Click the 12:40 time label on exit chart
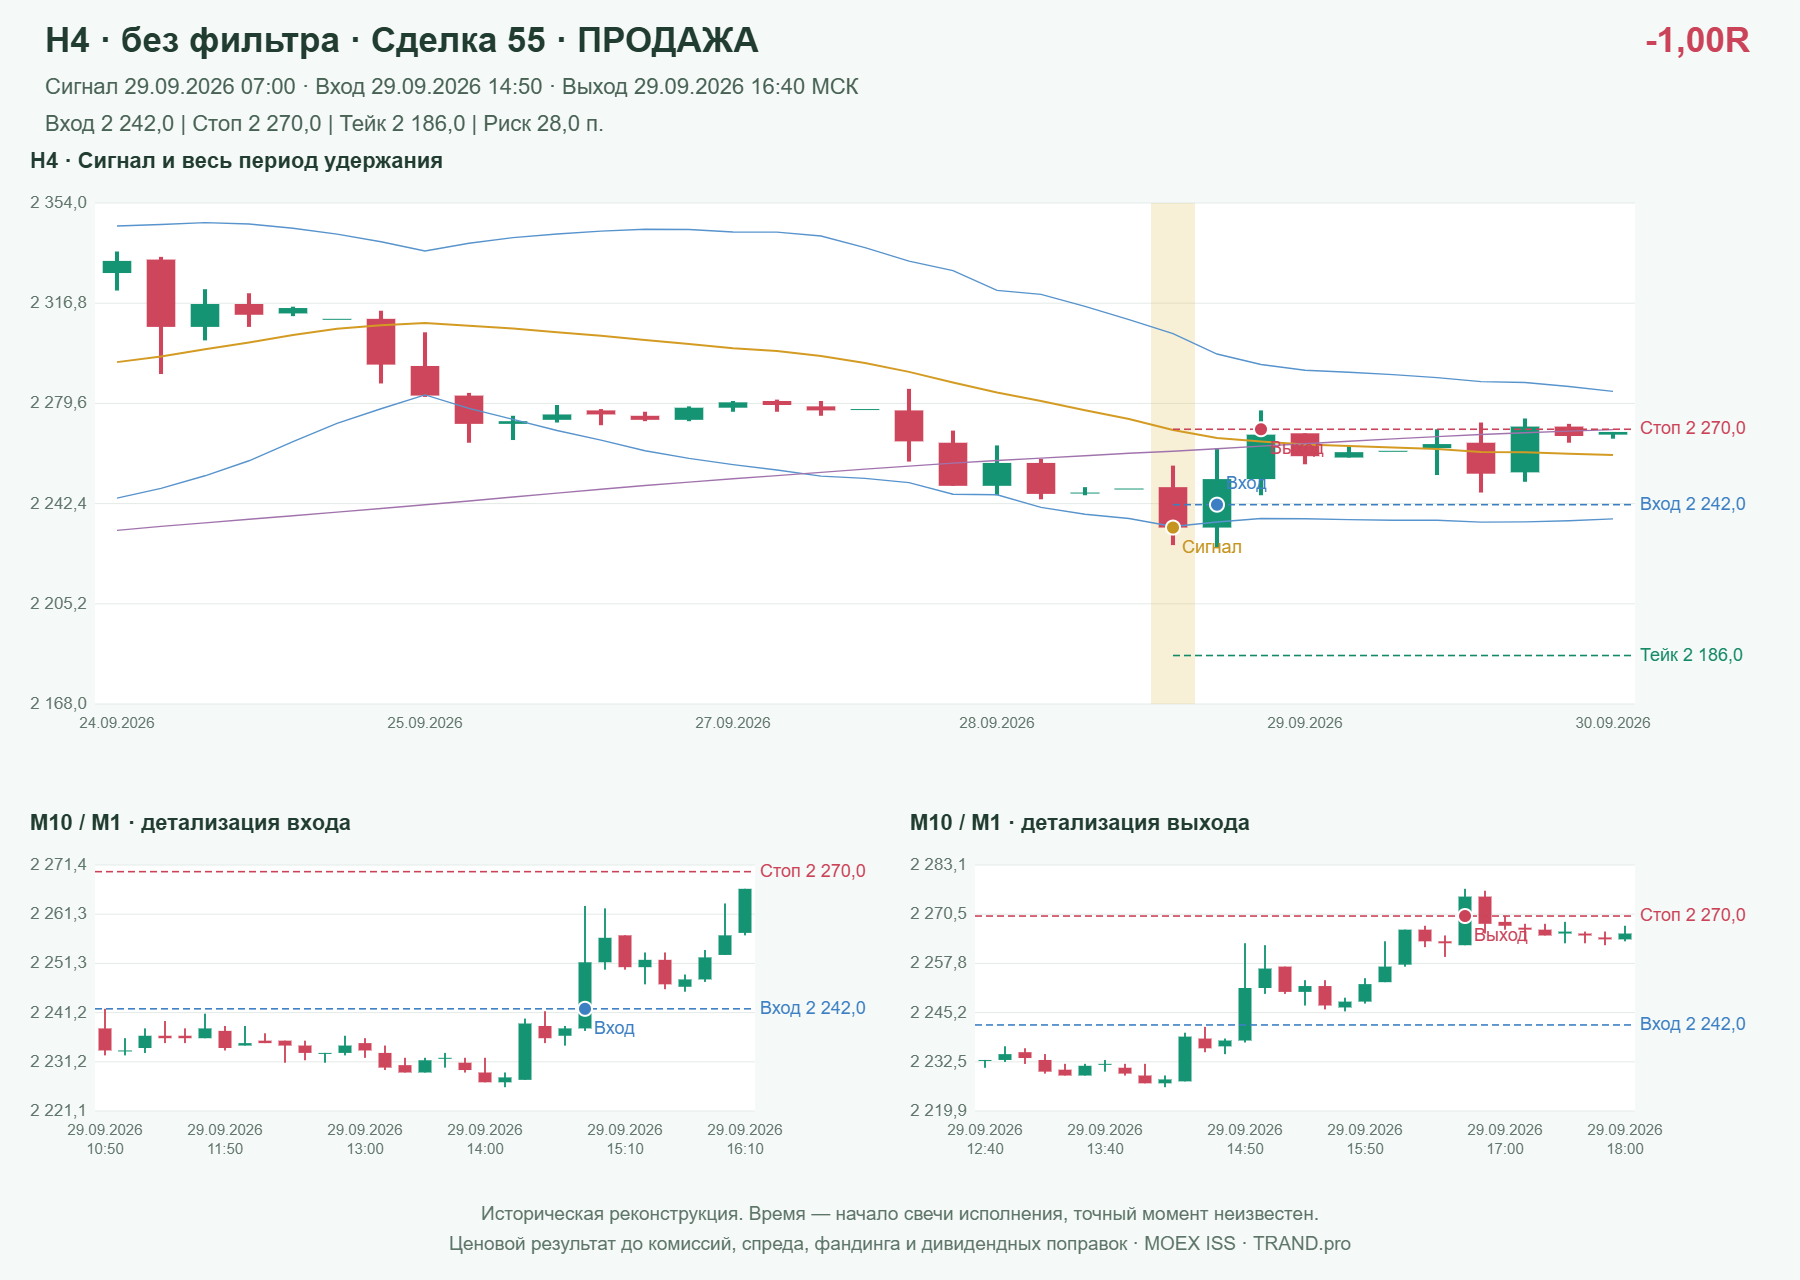The height and width of the screenshot is (1280, 1800). 985,1149
